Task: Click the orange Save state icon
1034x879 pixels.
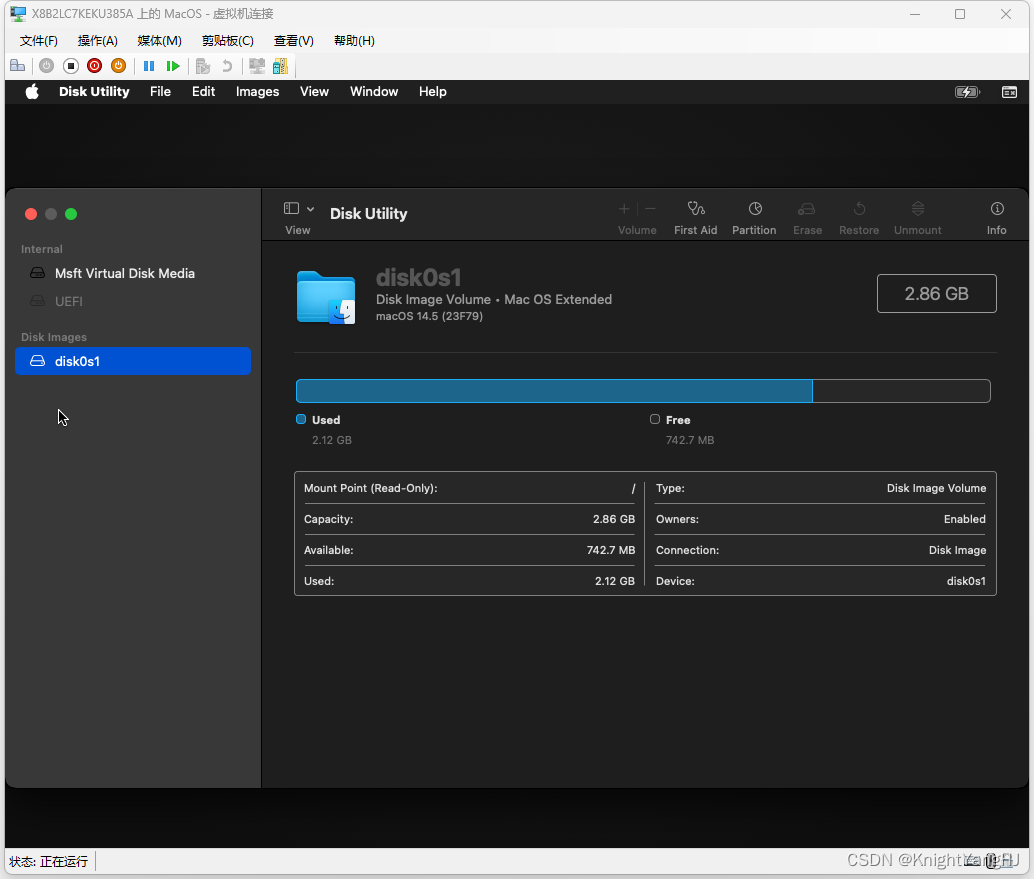Action: pos(119,66)
